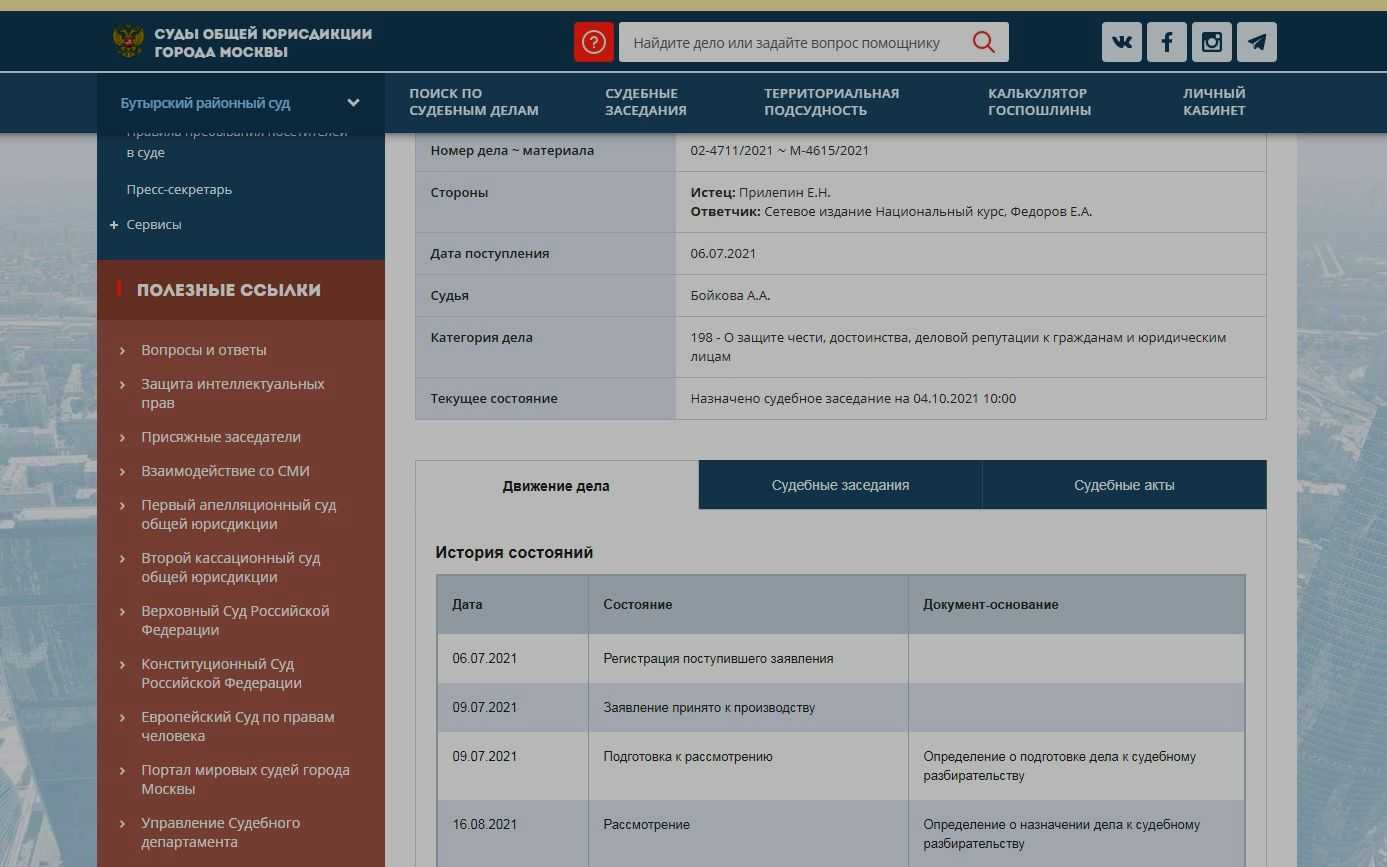Open the VK social media page

pyautogui.click(x=1121, y=42)
